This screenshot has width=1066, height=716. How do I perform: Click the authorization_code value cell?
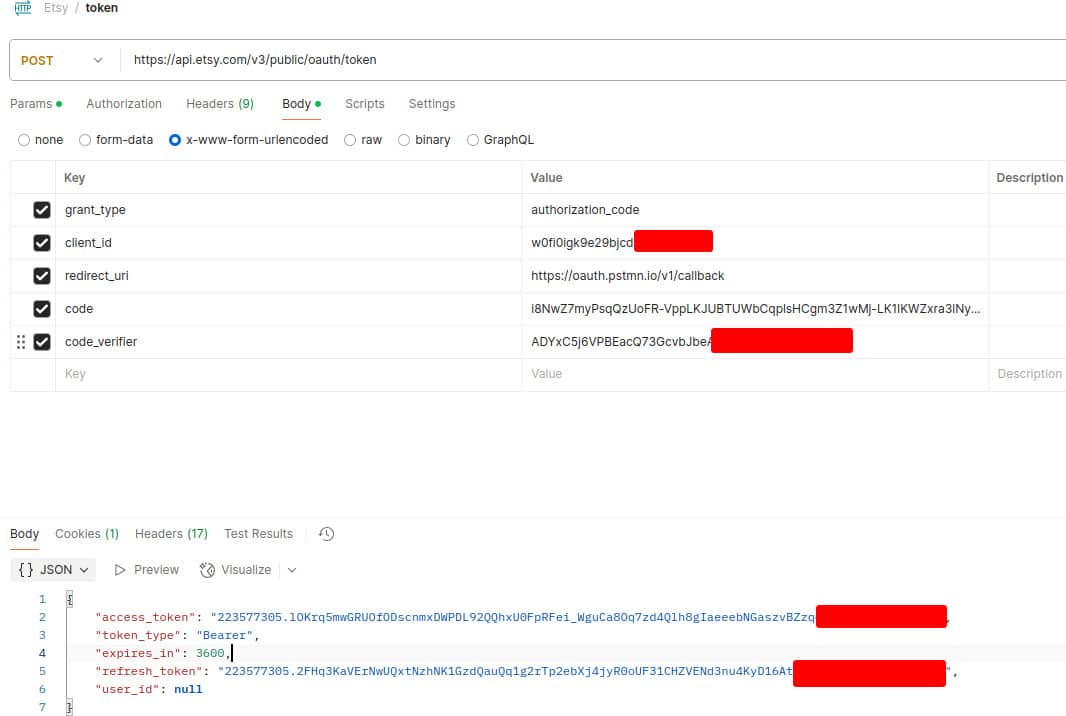pos(755,210)
